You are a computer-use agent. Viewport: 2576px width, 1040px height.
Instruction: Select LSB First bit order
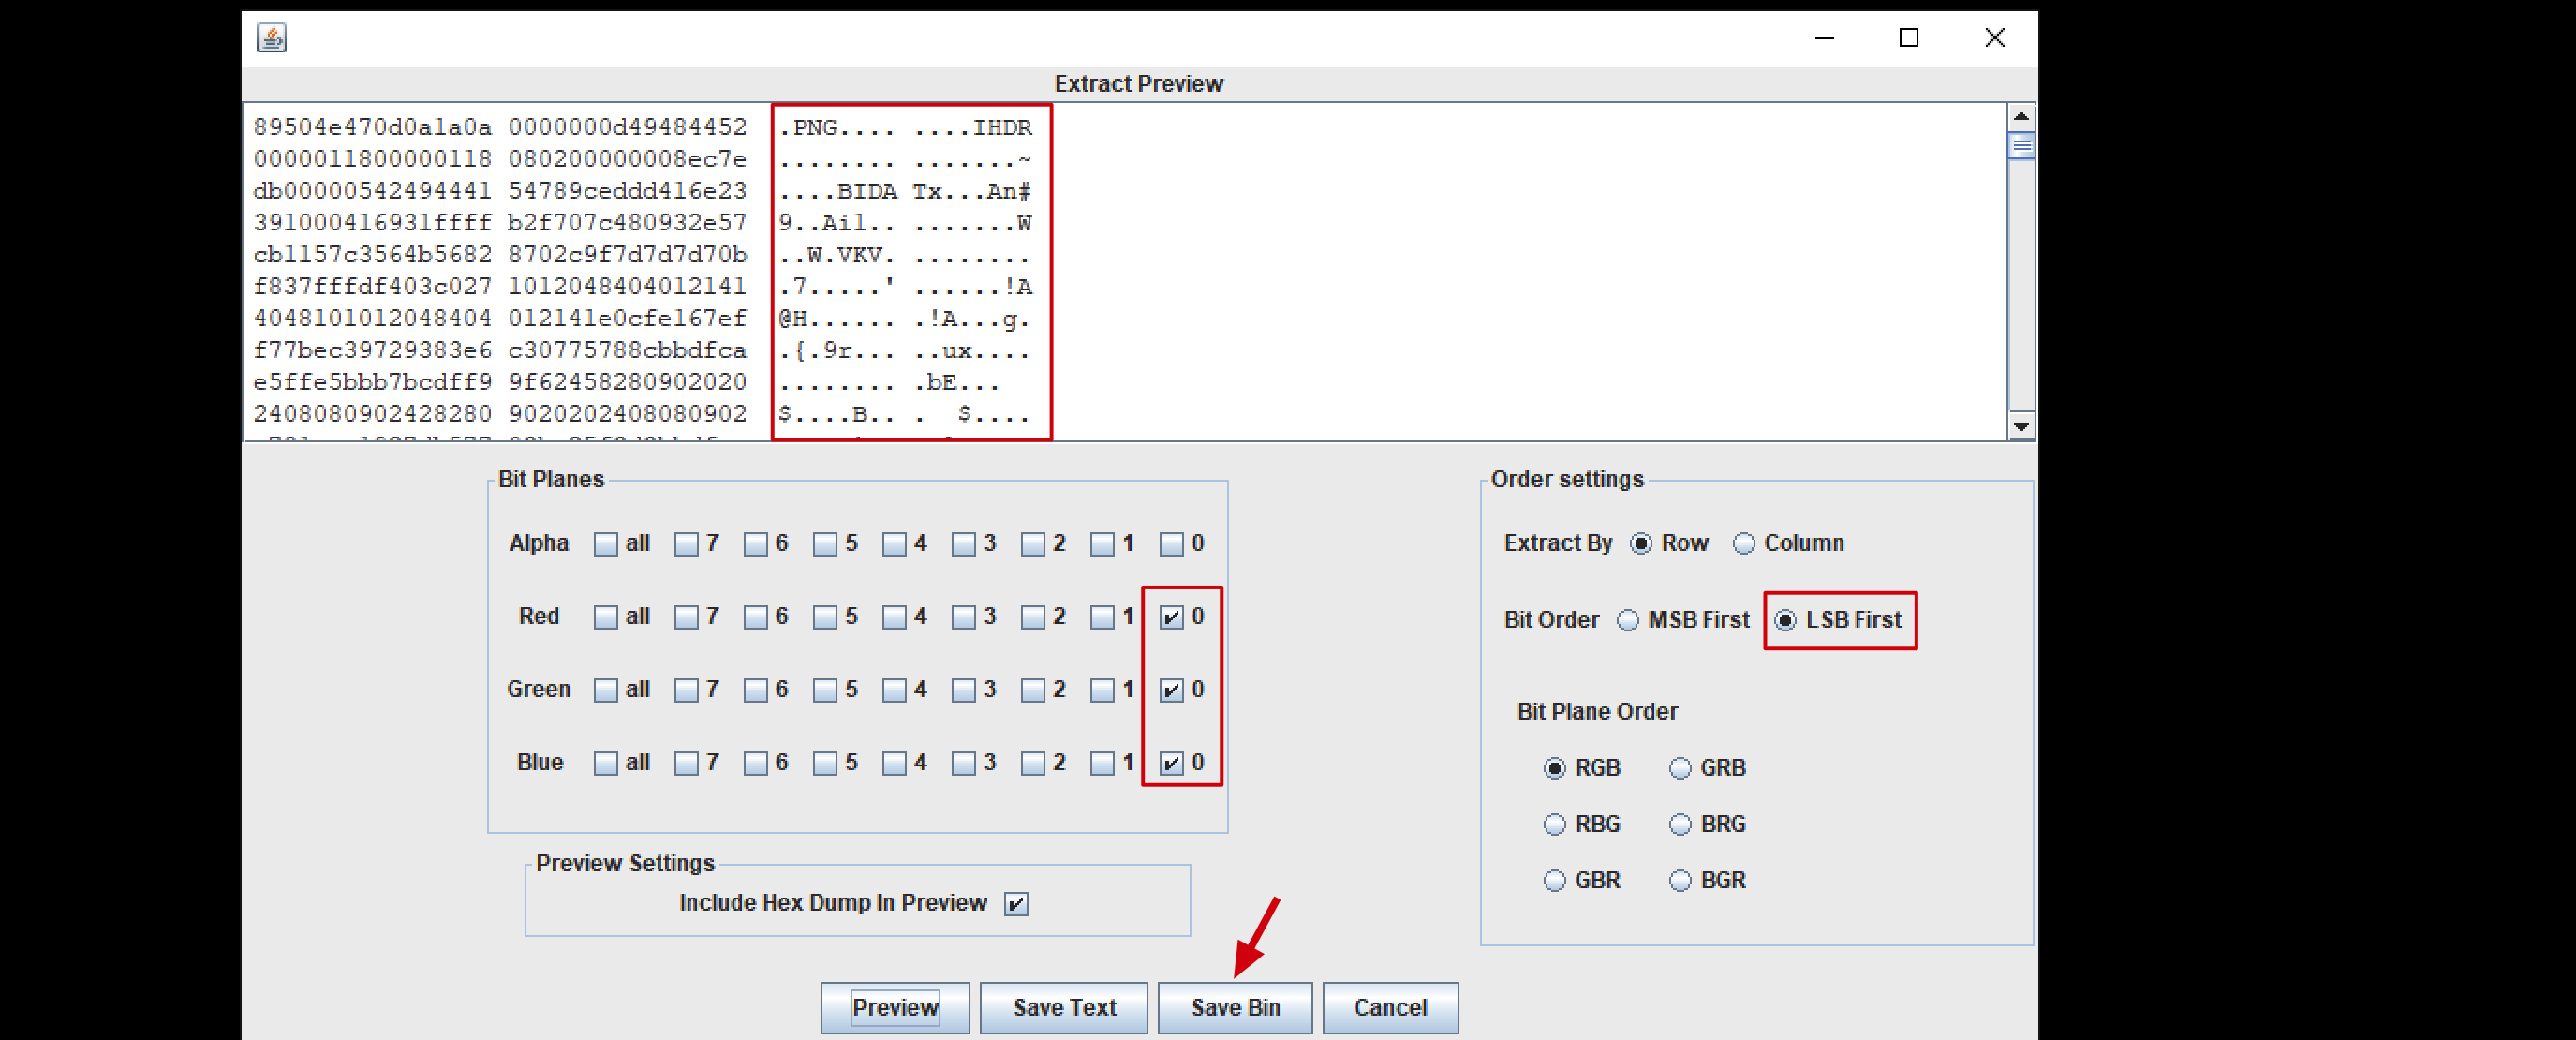click(1785, 621)
